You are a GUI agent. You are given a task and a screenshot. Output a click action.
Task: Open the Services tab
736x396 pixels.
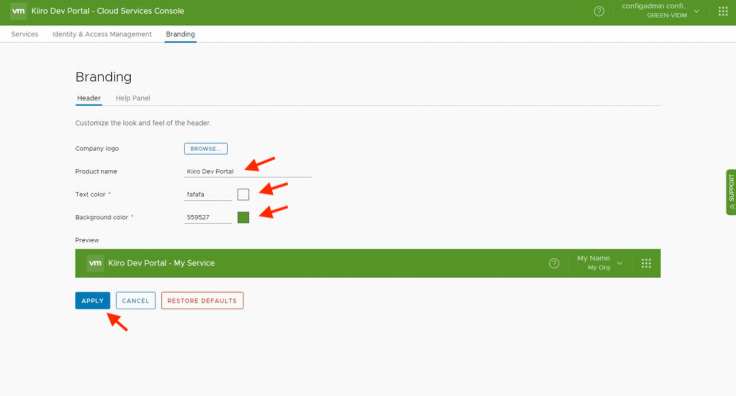point(25,34)
